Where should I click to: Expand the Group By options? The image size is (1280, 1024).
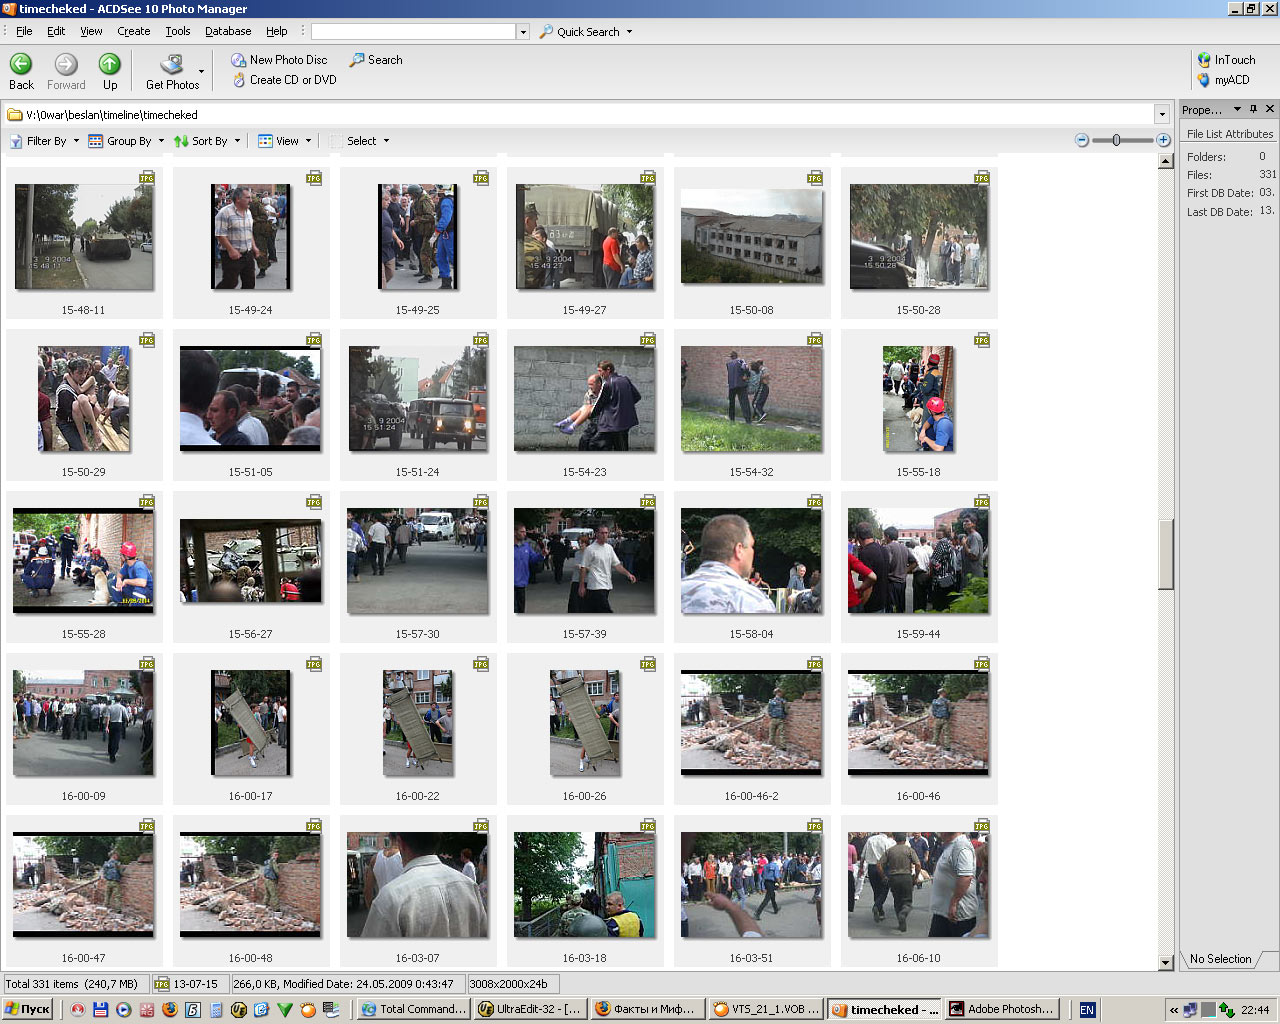[127, 141]
